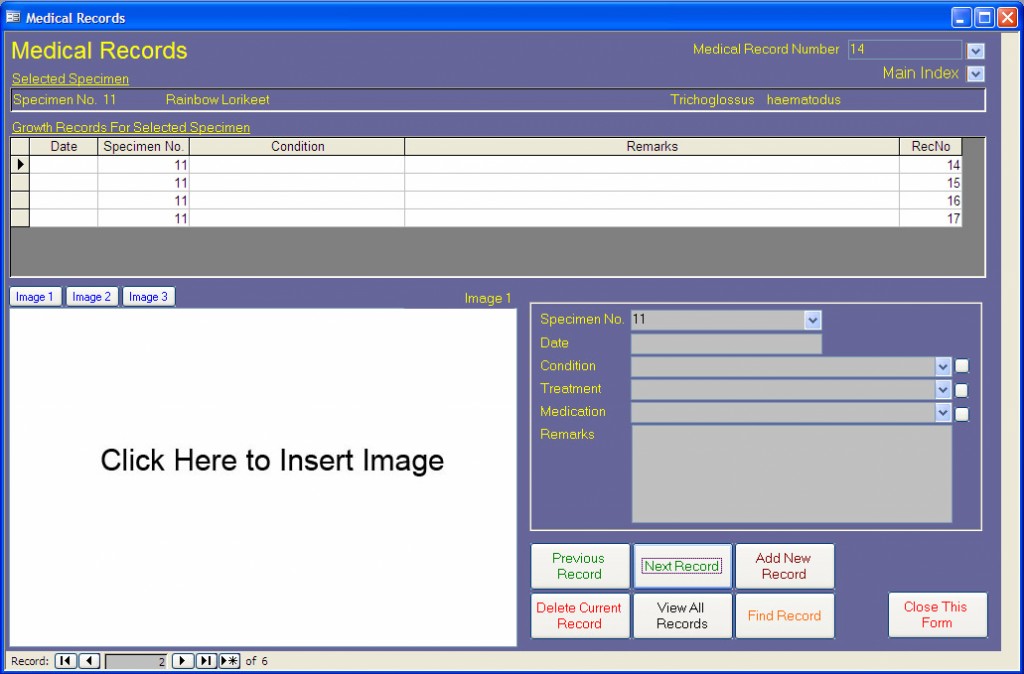Click the RecNo column header

click(x=931, y=146)
